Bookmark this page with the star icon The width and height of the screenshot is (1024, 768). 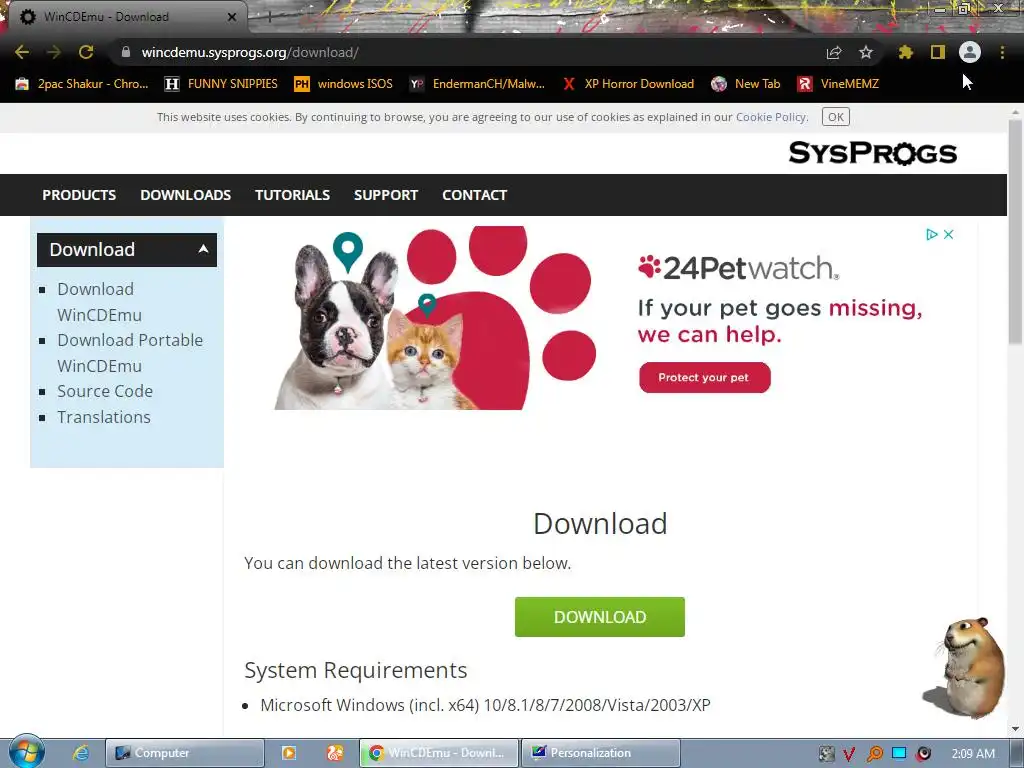pyautogui.click(x=866, y=52)
